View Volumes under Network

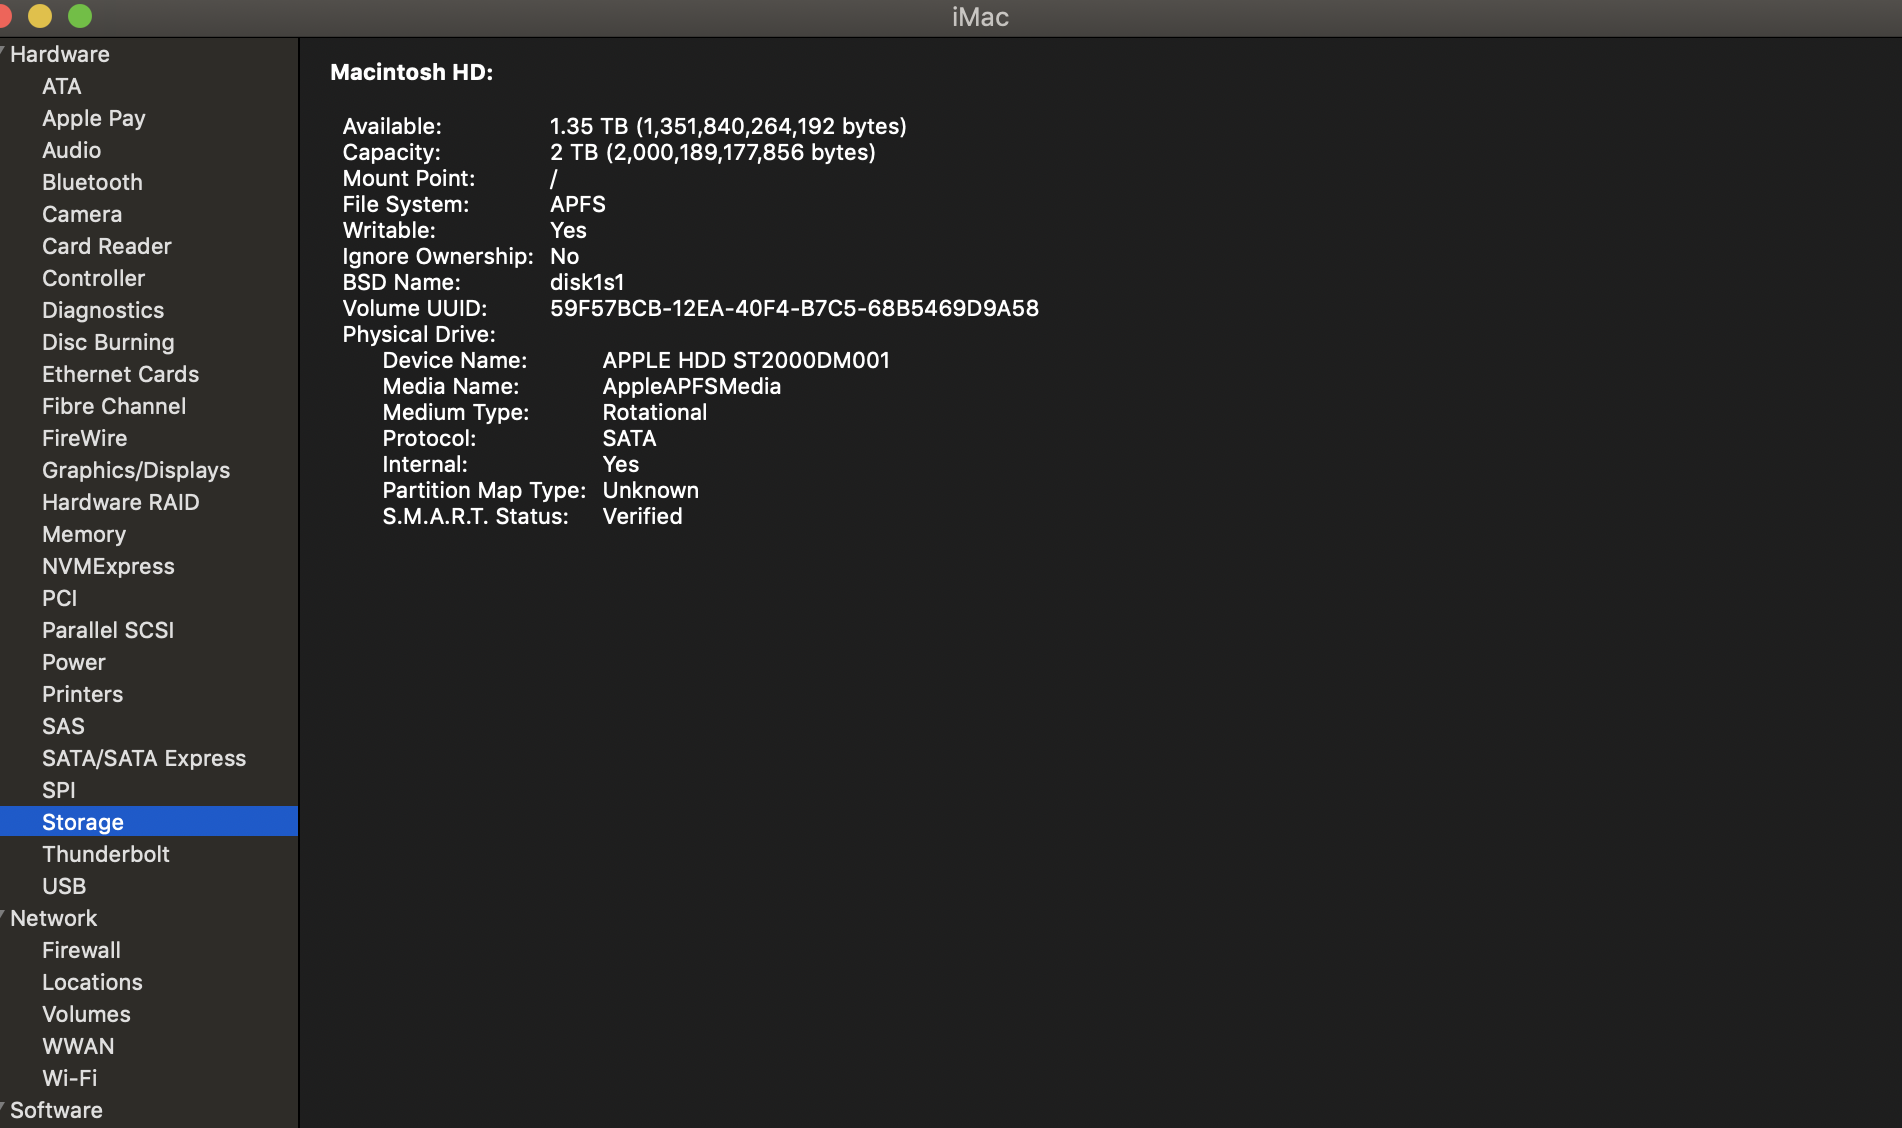click(x=86, y=1014)
